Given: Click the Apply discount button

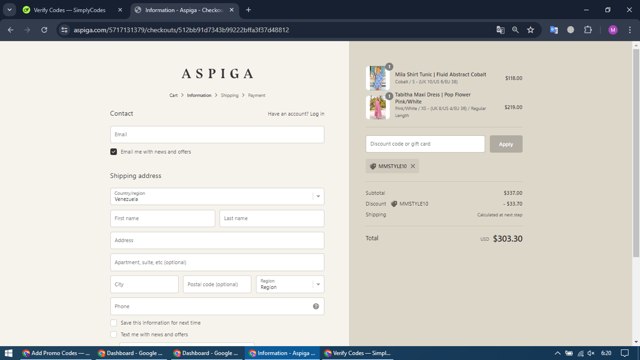Looking at the screenshot, I should pos(506,144).
